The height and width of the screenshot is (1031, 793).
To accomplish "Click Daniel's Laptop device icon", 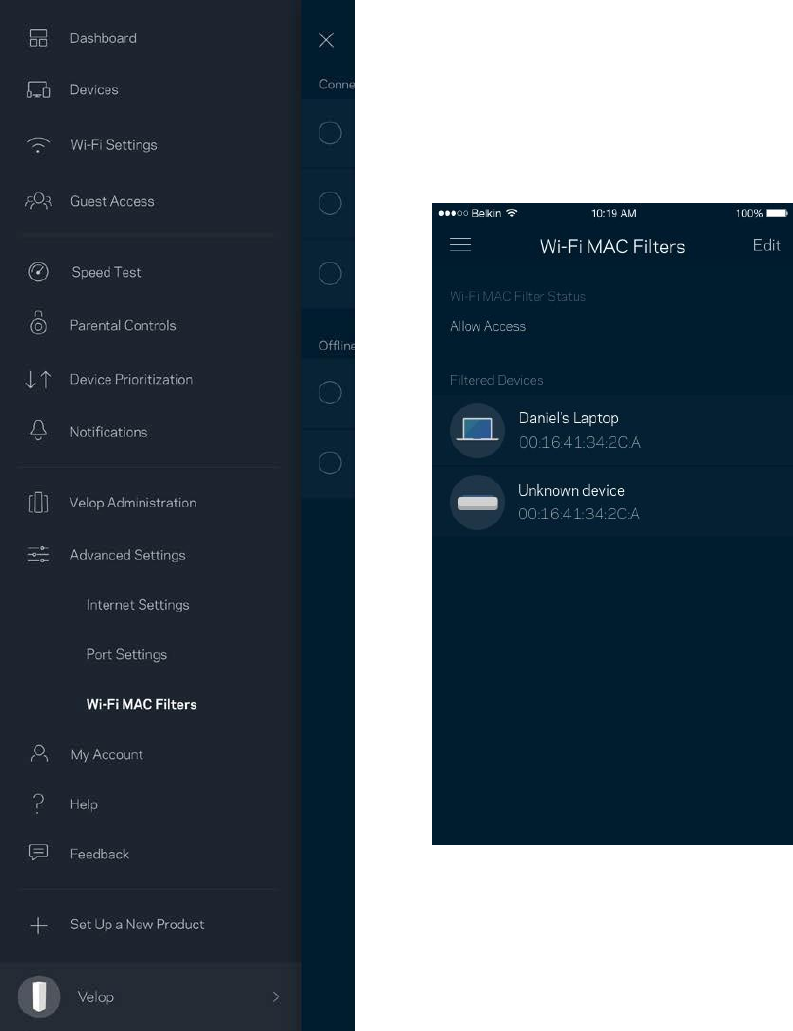I will point(477,430).
